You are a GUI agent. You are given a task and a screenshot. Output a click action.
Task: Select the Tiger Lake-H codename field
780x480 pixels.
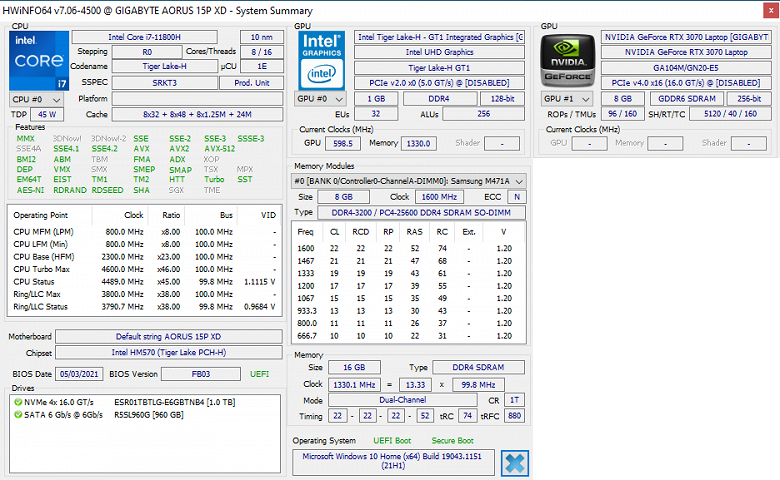[x=165, y=66]
